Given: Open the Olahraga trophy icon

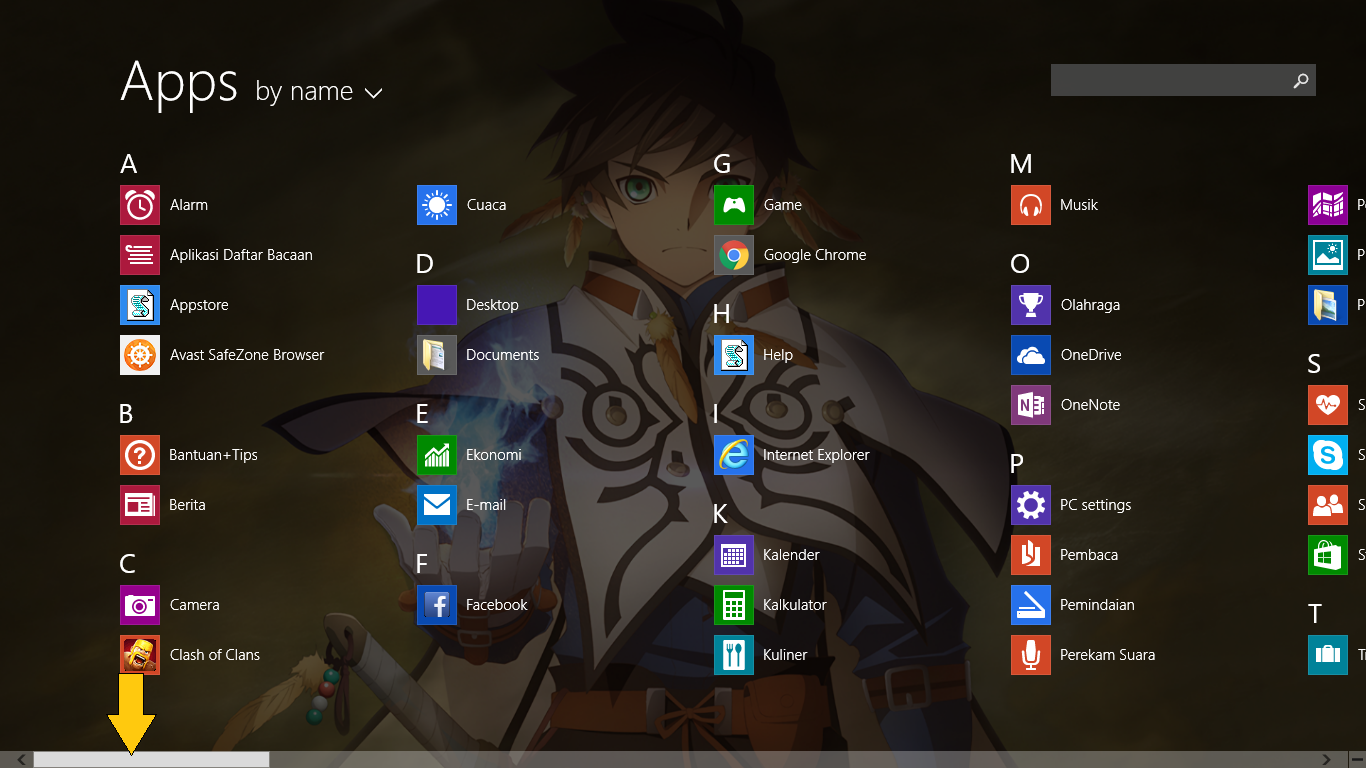Looking at the screenshot, I should click(1031, 305).
